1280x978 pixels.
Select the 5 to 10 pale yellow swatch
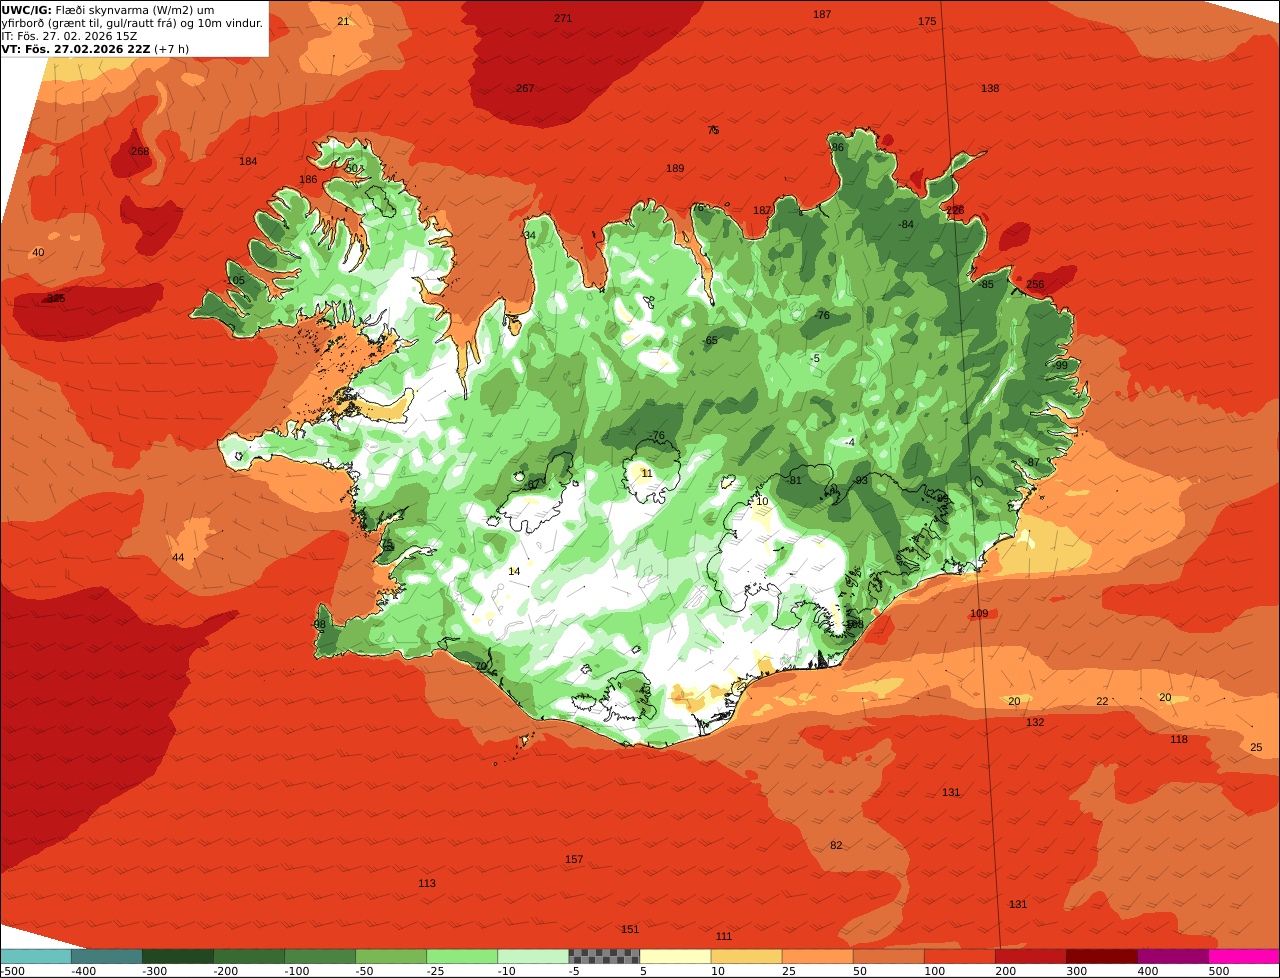coord(675,956)
